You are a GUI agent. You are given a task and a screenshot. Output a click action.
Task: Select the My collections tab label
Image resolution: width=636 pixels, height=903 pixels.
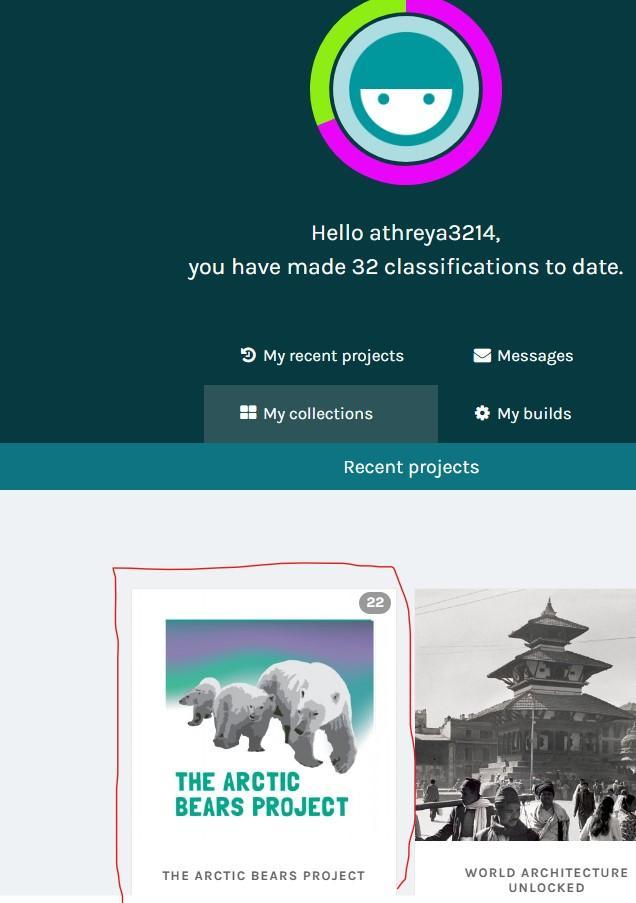pyautogui.click(x=318, y=413)
